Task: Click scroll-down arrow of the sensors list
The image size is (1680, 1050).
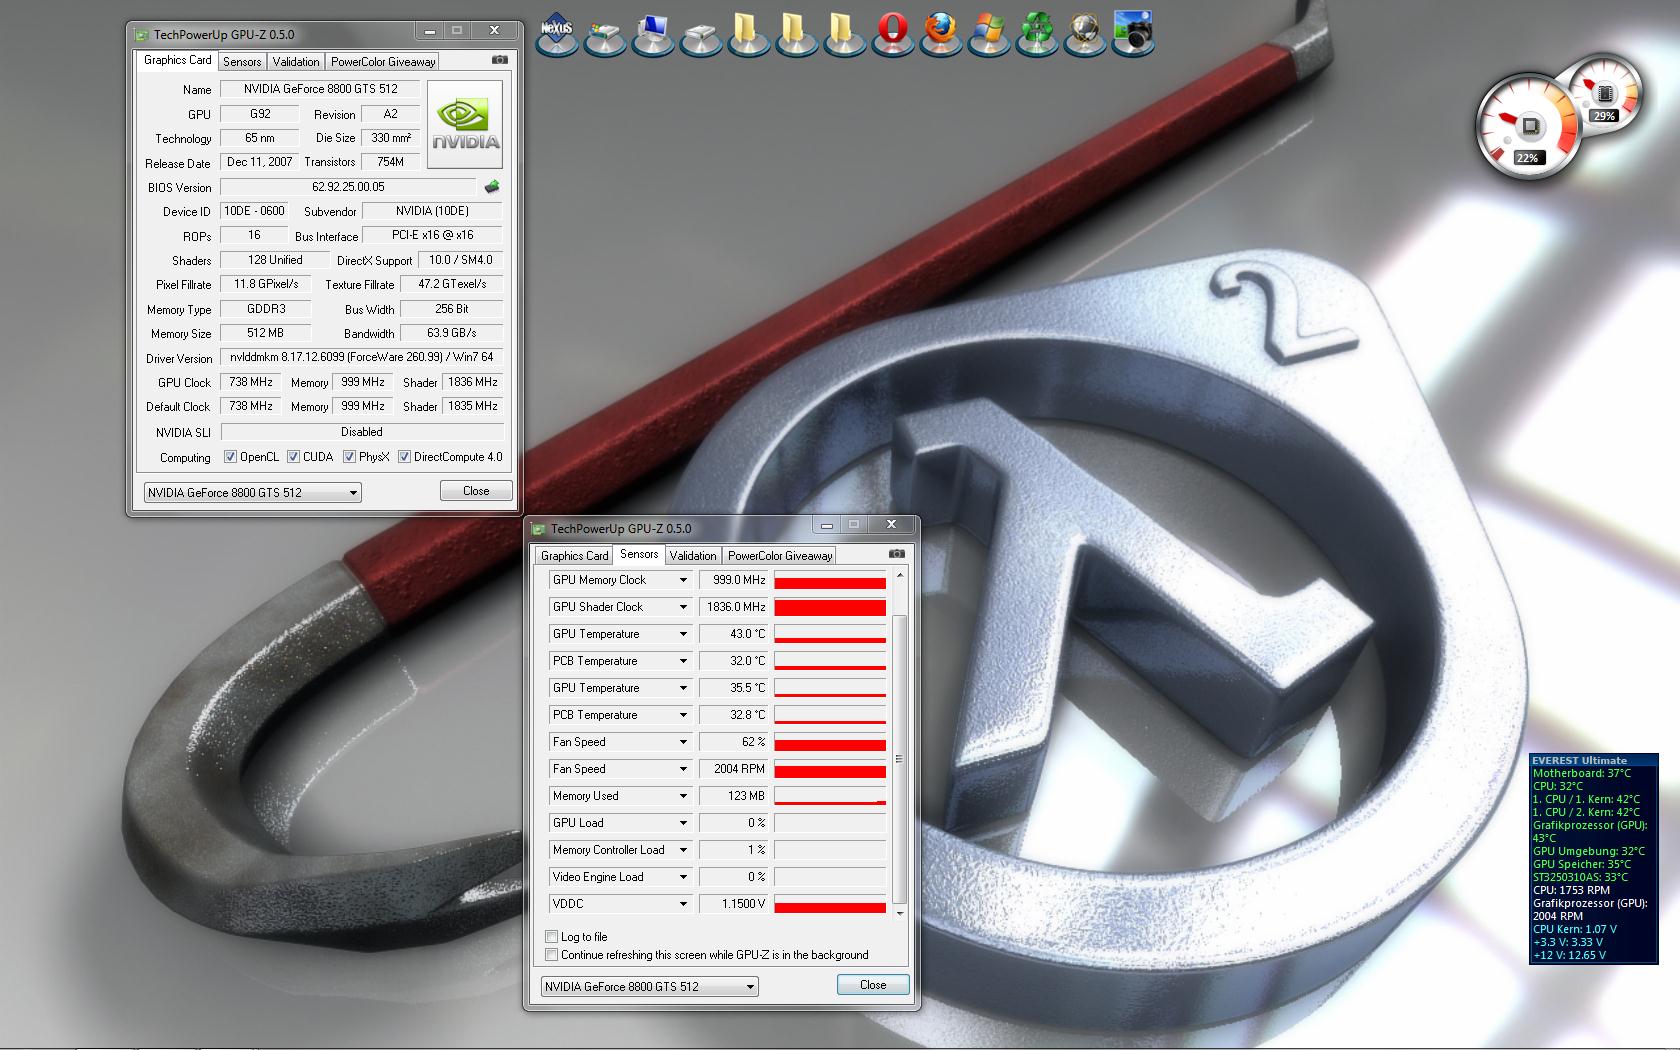Action: (900, 913)
